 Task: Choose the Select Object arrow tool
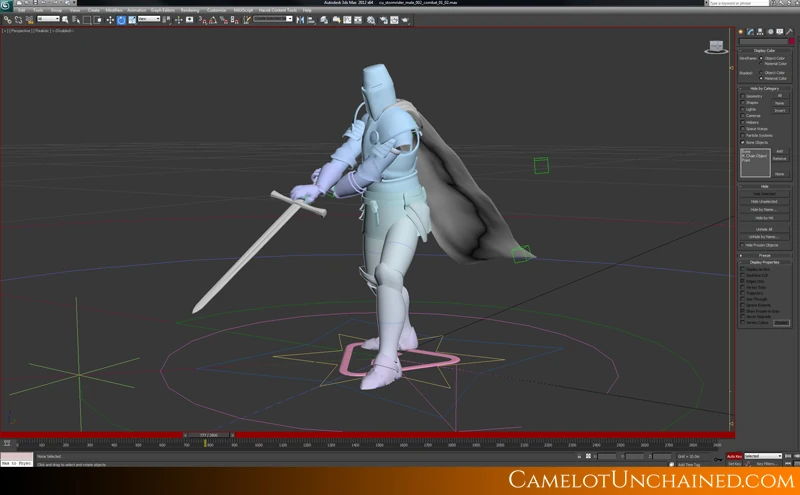point(65,20)
